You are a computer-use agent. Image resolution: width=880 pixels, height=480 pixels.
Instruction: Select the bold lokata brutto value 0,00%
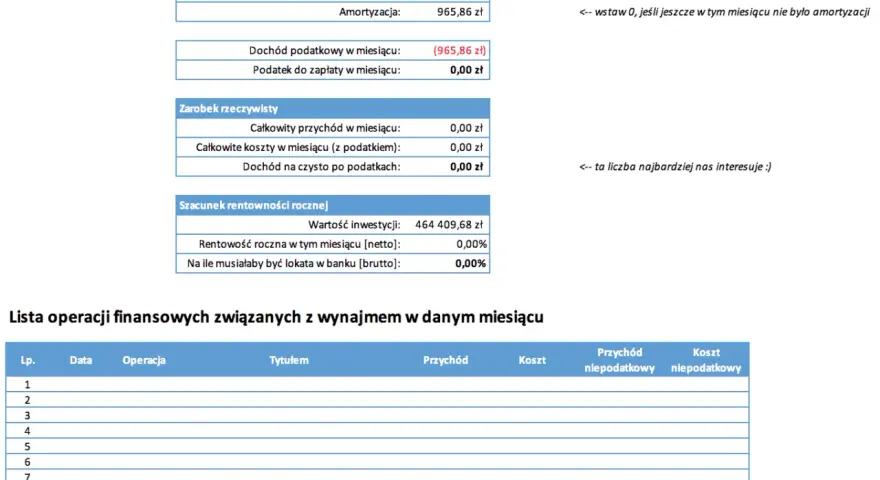point(470,263)
